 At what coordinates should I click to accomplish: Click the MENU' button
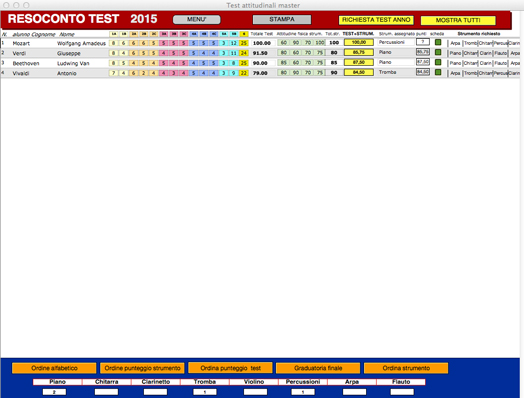click(196, 19)
